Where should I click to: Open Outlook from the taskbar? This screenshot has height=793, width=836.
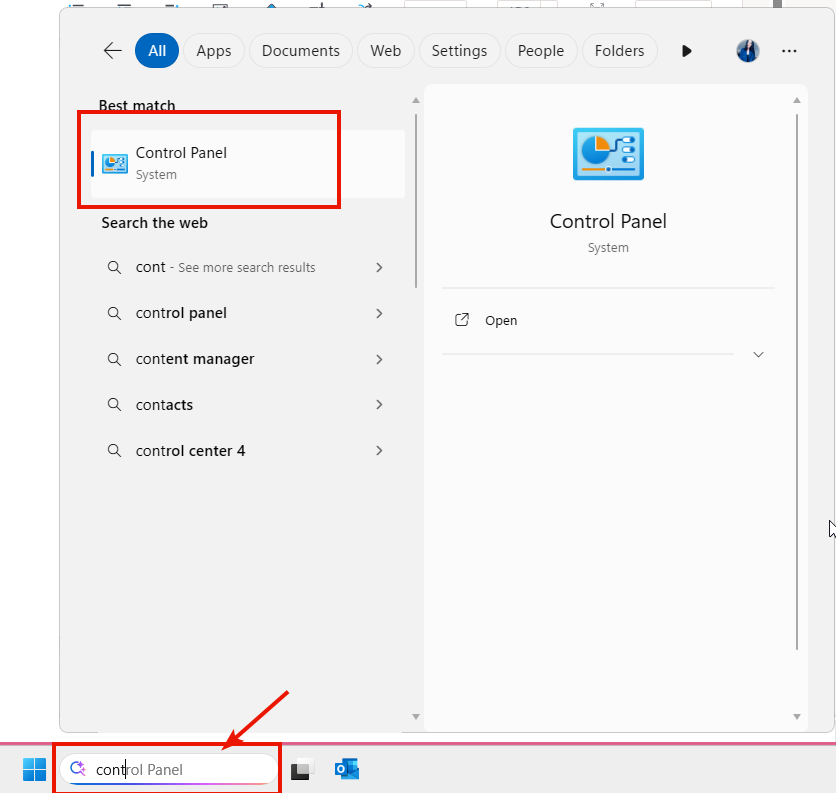[347, 770]
